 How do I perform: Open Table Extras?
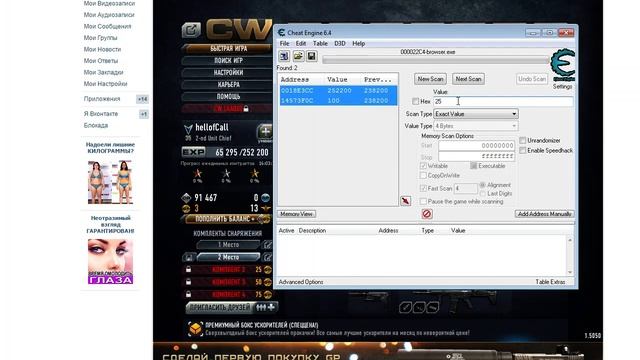(x=550, y=282)
